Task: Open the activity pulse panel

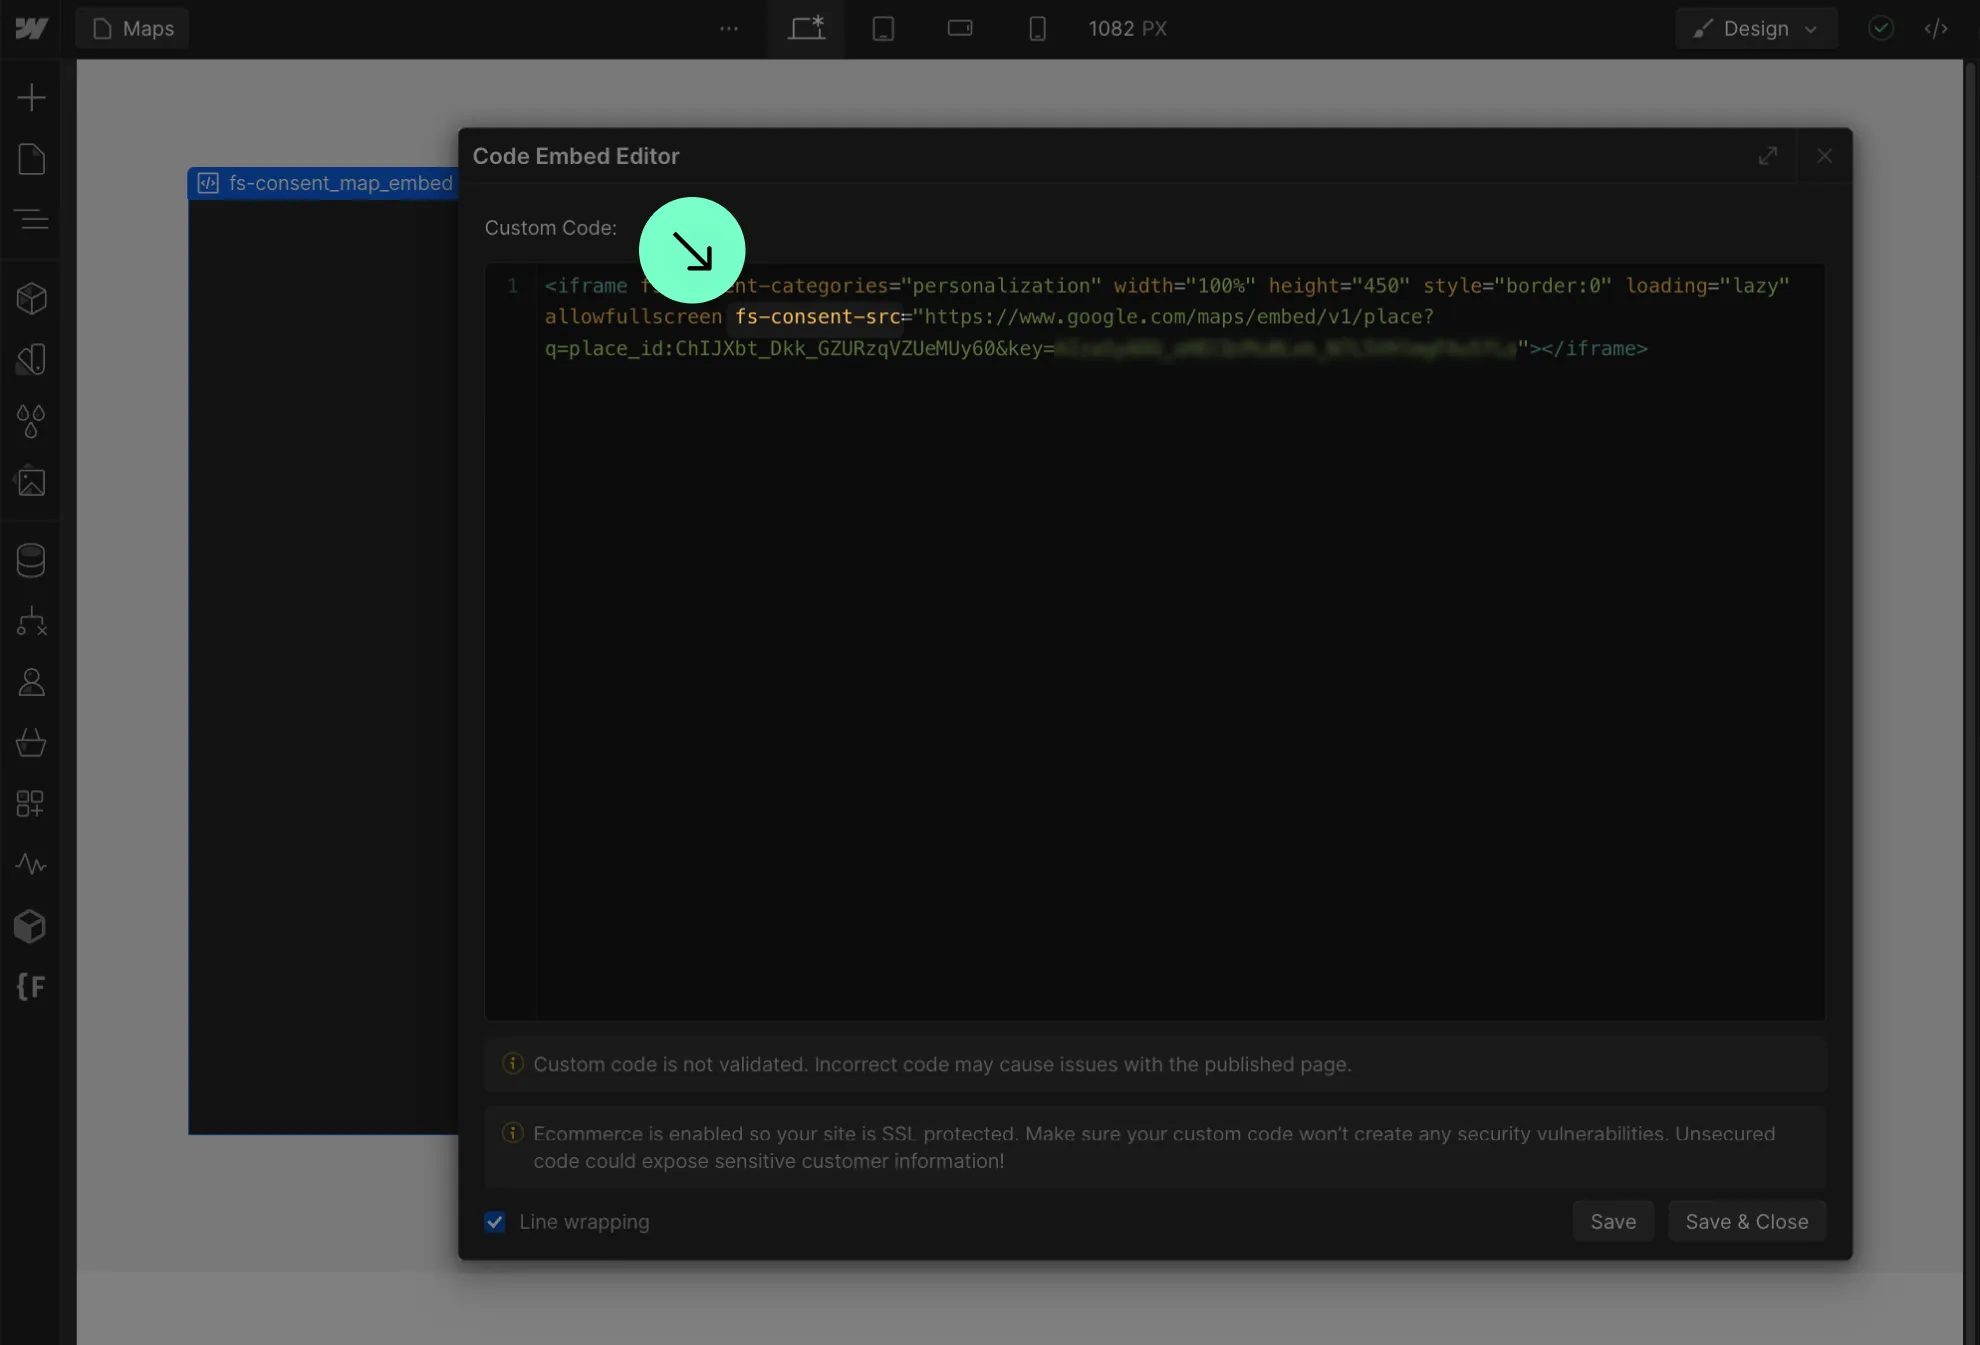Action: coord(31,864)
